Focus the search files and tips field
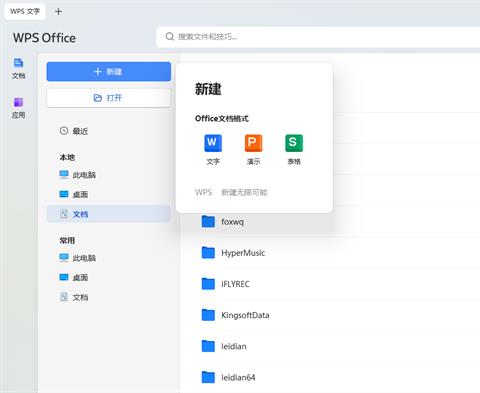Image resolution: width=480 pixels, height=393 pixels. click(318, 37)
